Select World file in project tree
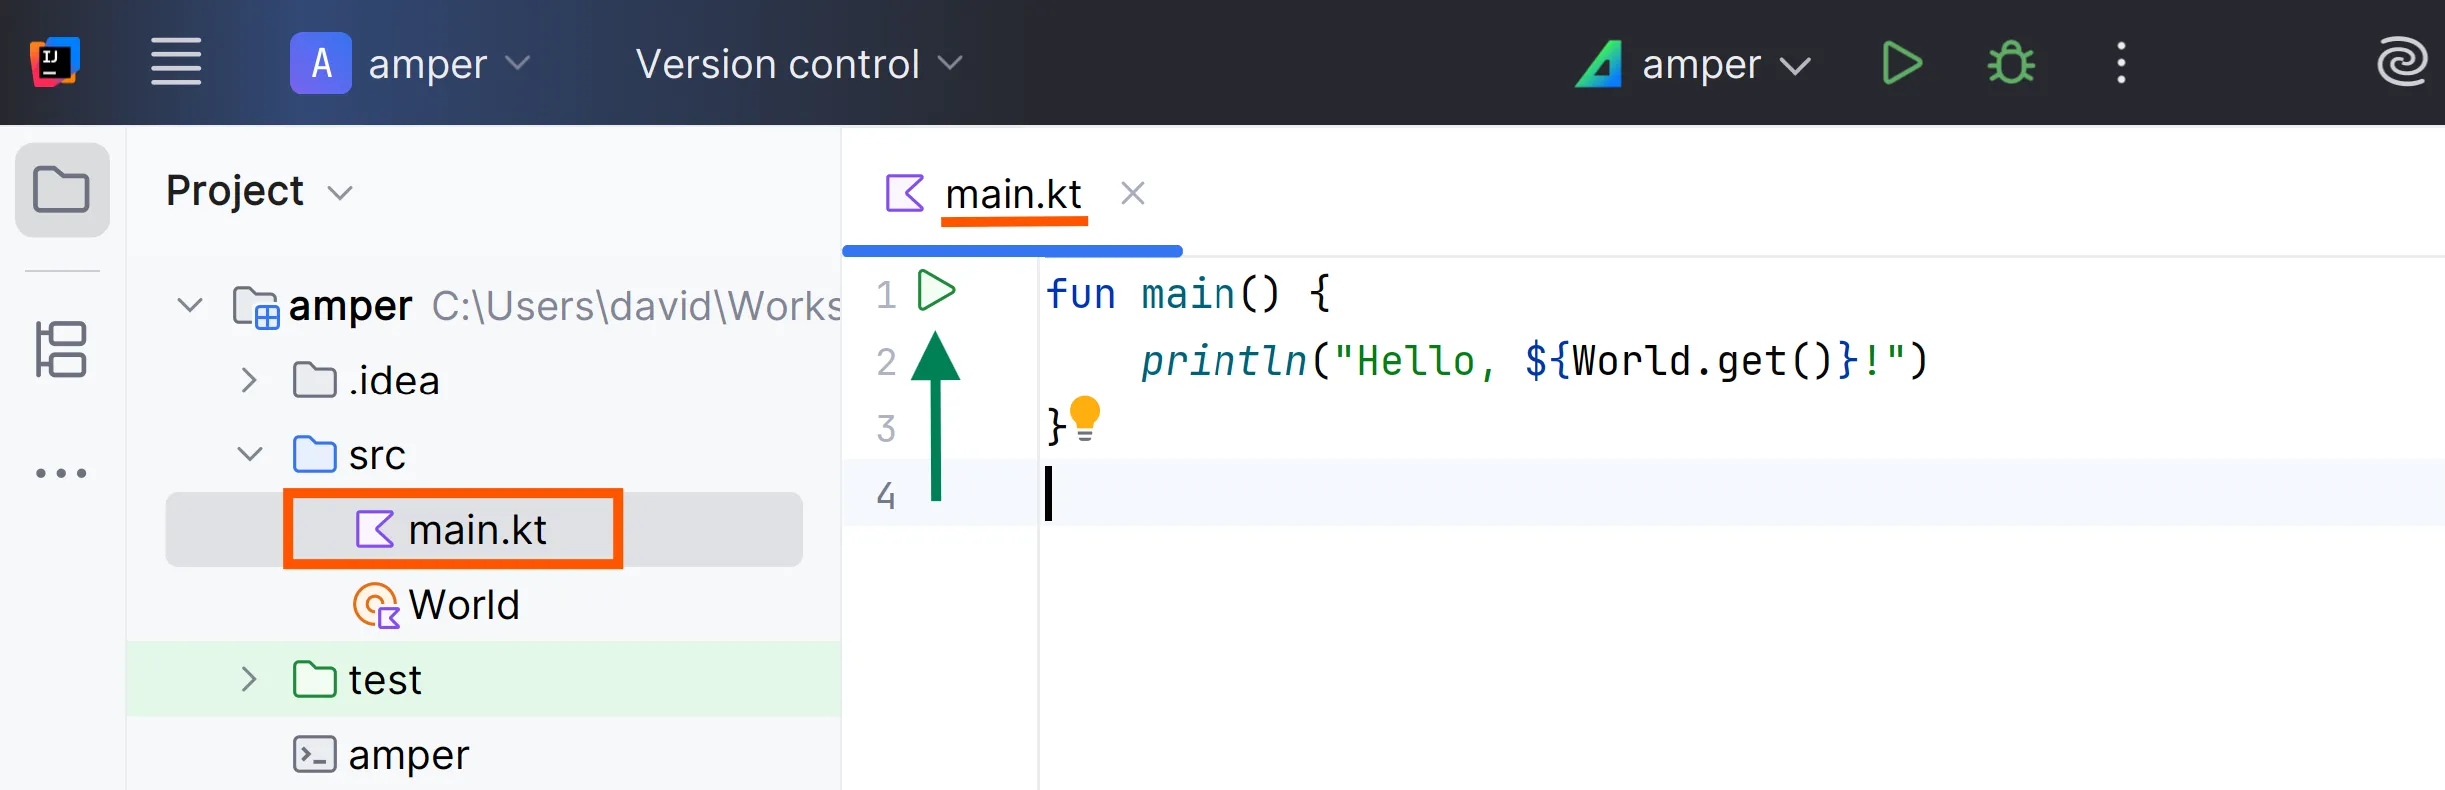 click(463, 605)
